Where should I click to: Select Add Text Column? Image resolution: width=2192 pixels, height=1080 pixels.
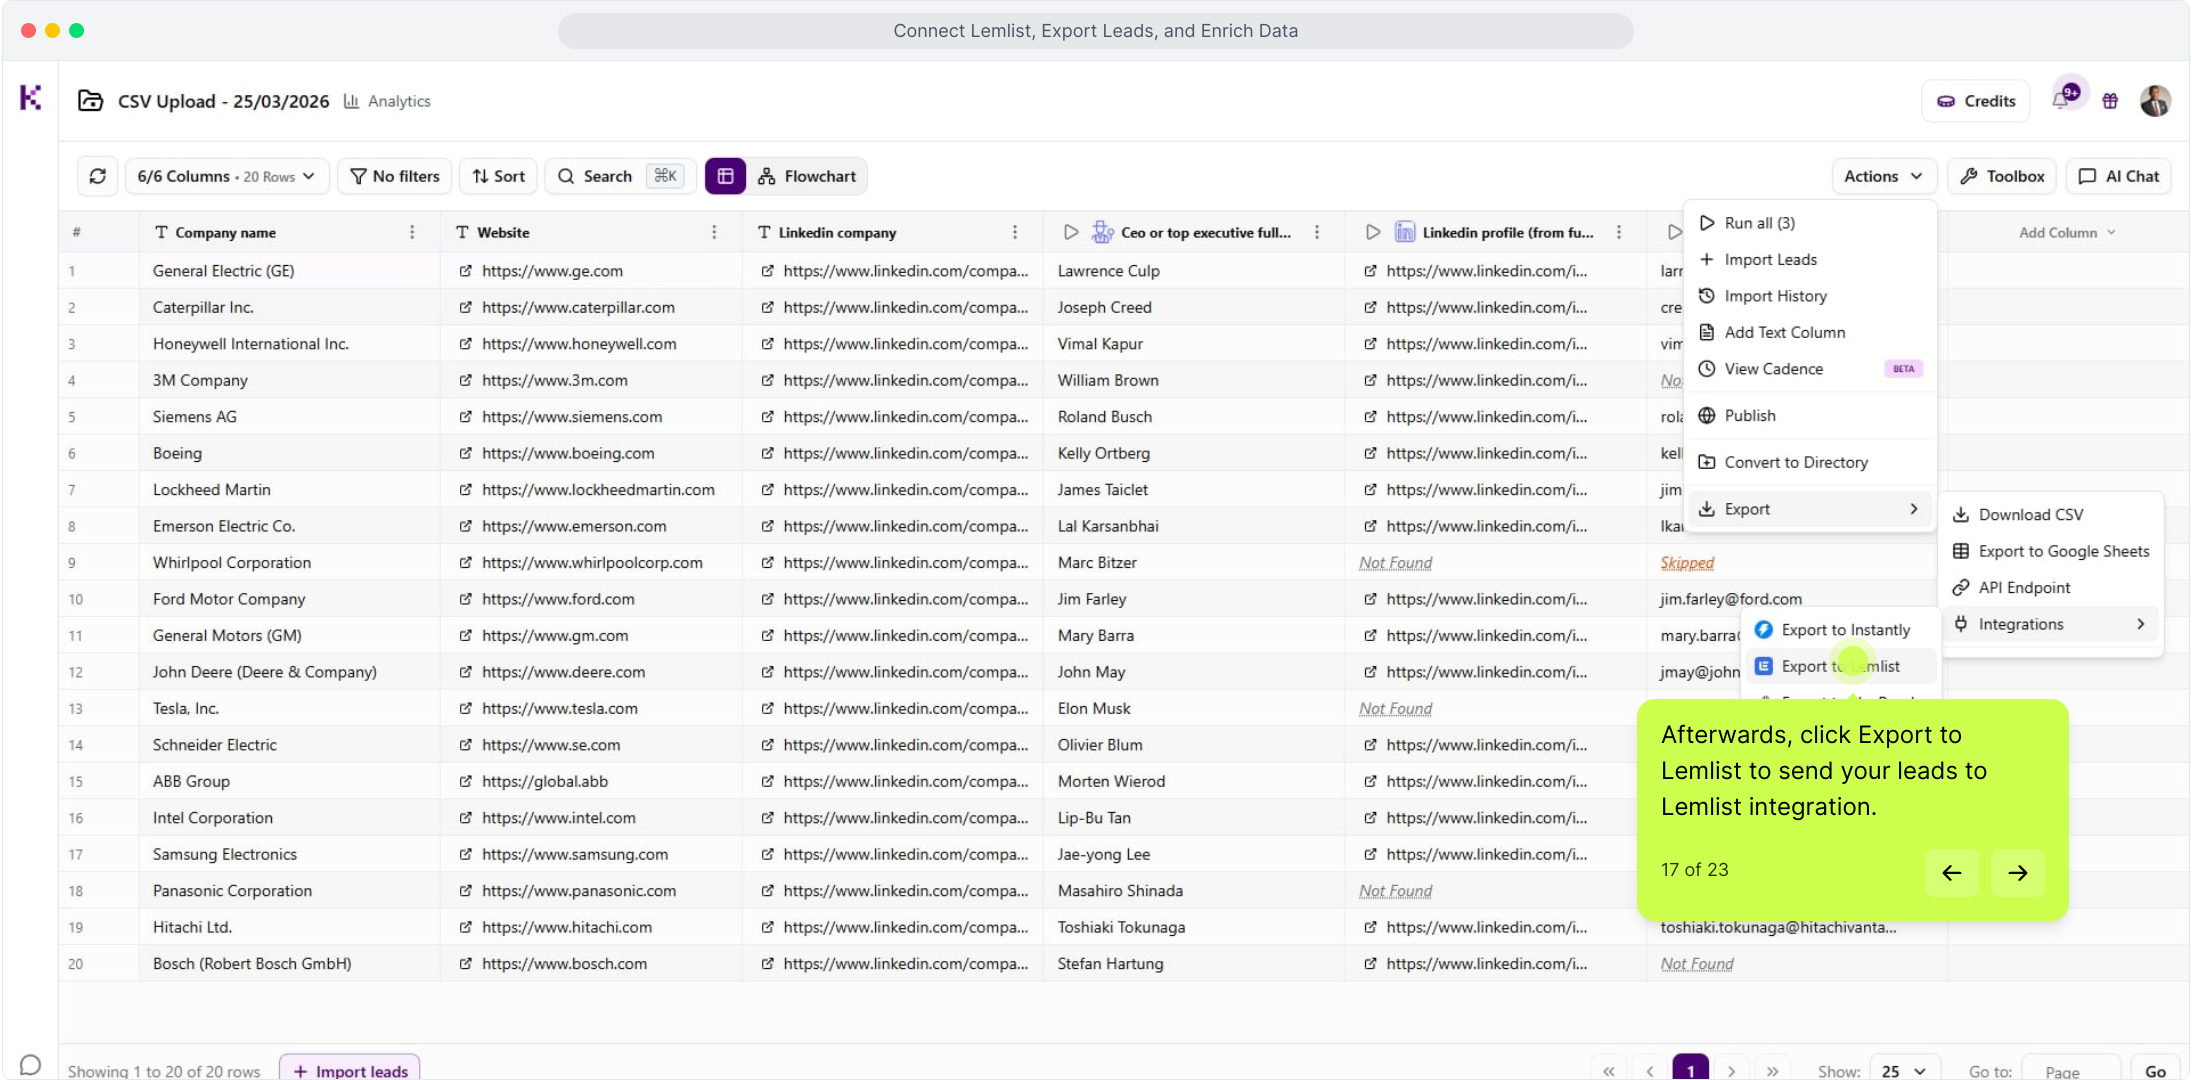[x=1811, y=332]
